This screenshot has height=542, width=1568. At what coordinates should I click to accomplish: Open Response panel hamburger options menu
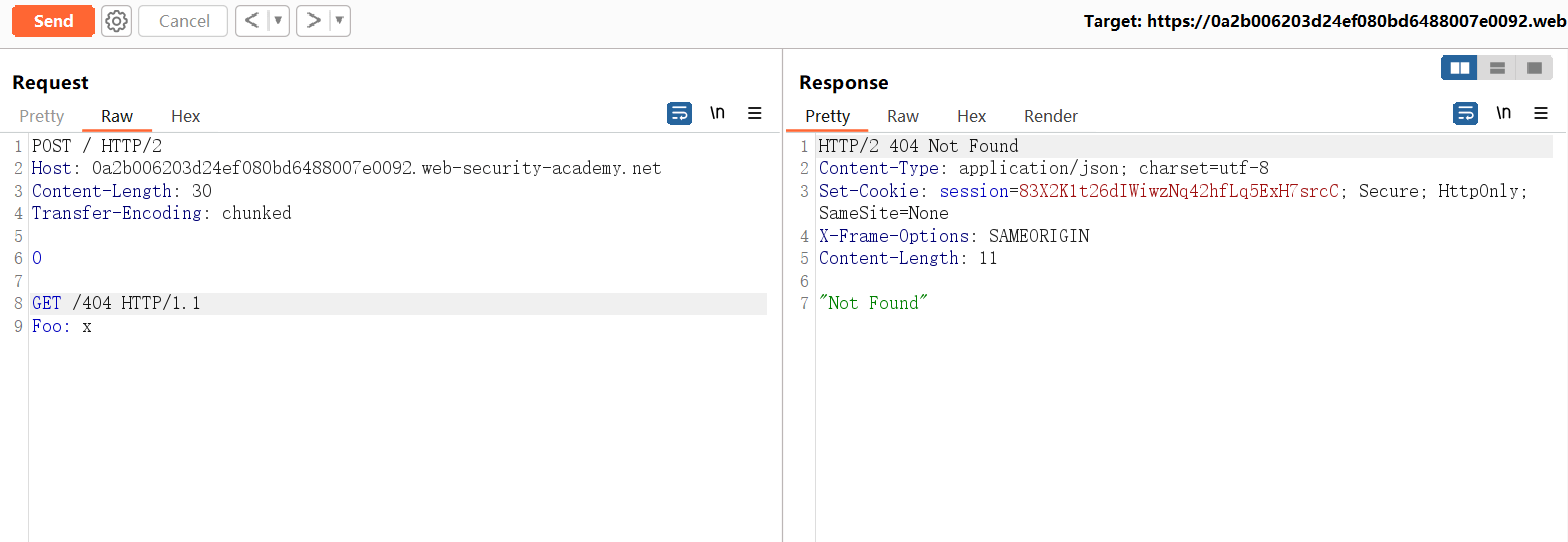pyautogui.click(x=1541, y=114)
